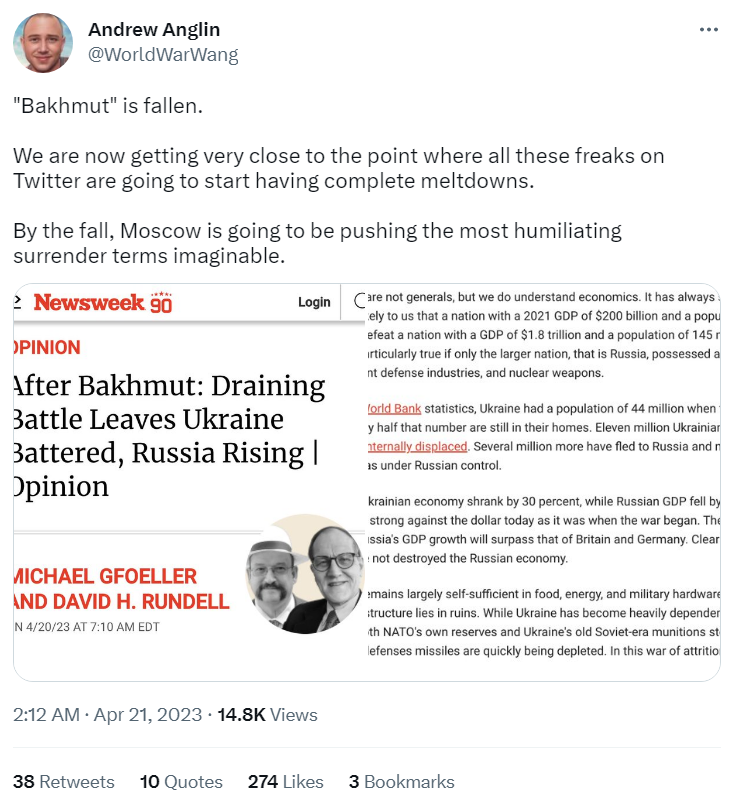
Task: View the 38 Retweets list
Action: pos(64,782)
